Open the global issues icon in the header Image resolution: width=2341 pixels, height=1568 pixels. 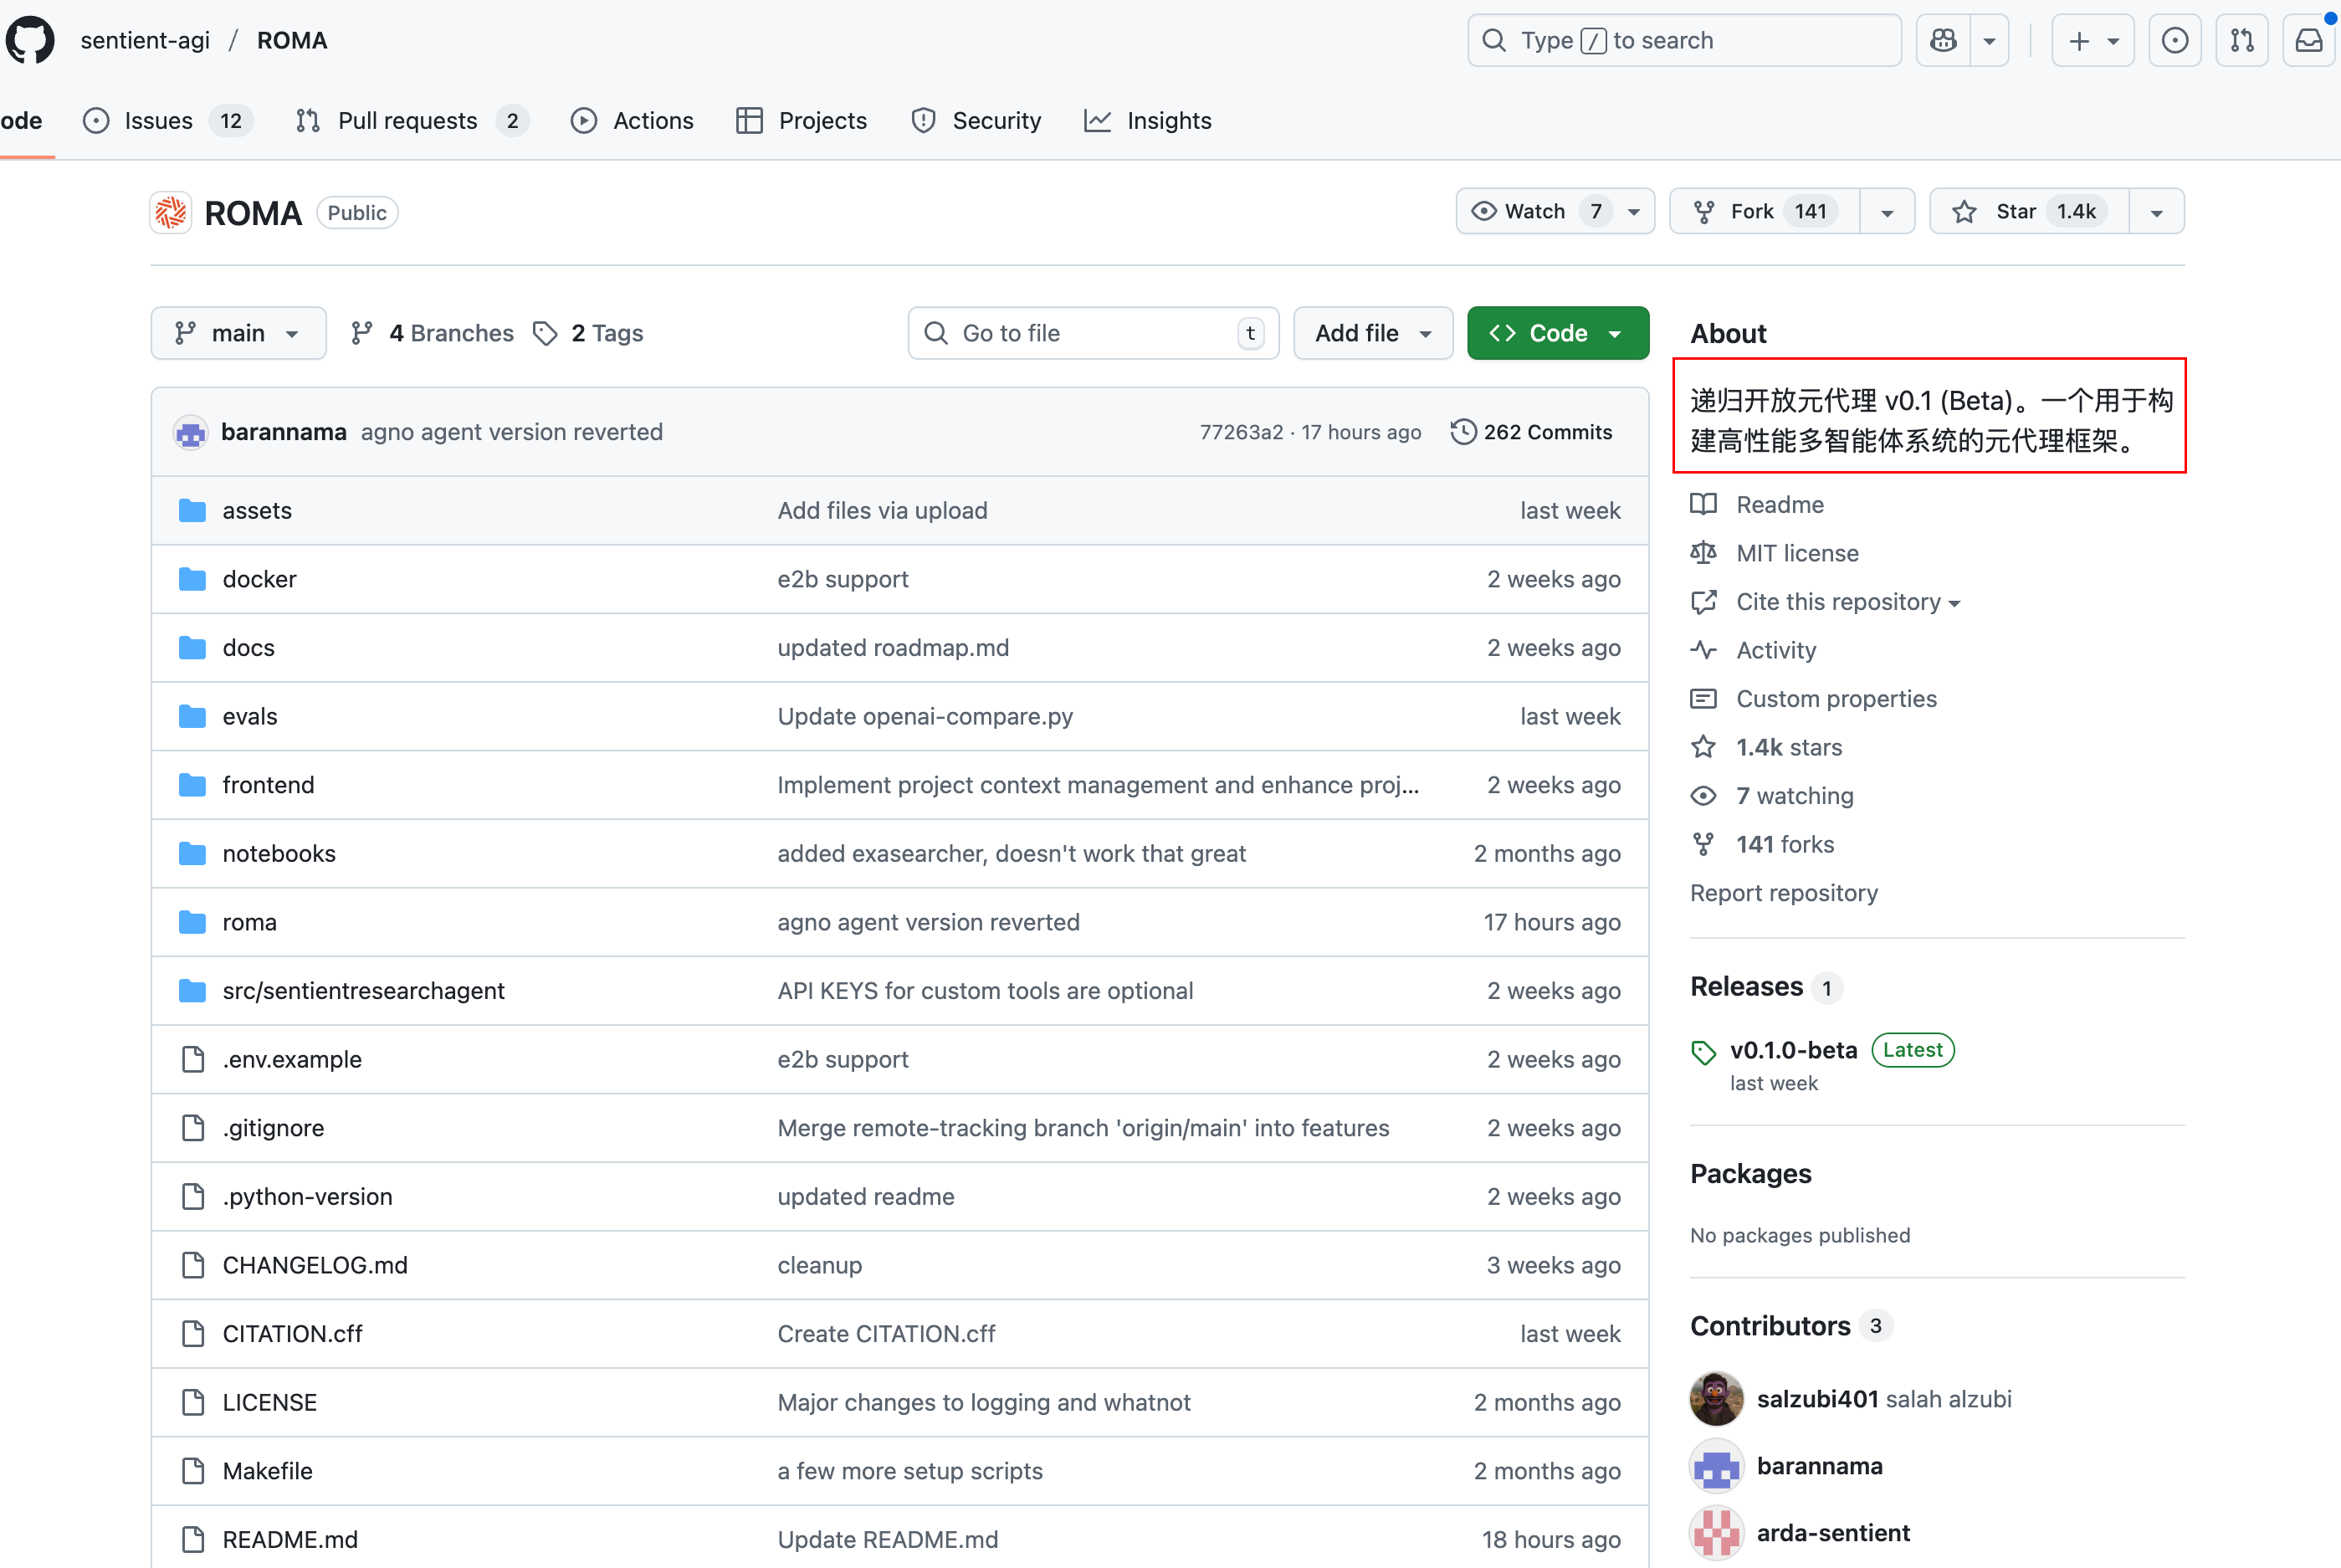pyautogui.click(x=2174, y=40)
